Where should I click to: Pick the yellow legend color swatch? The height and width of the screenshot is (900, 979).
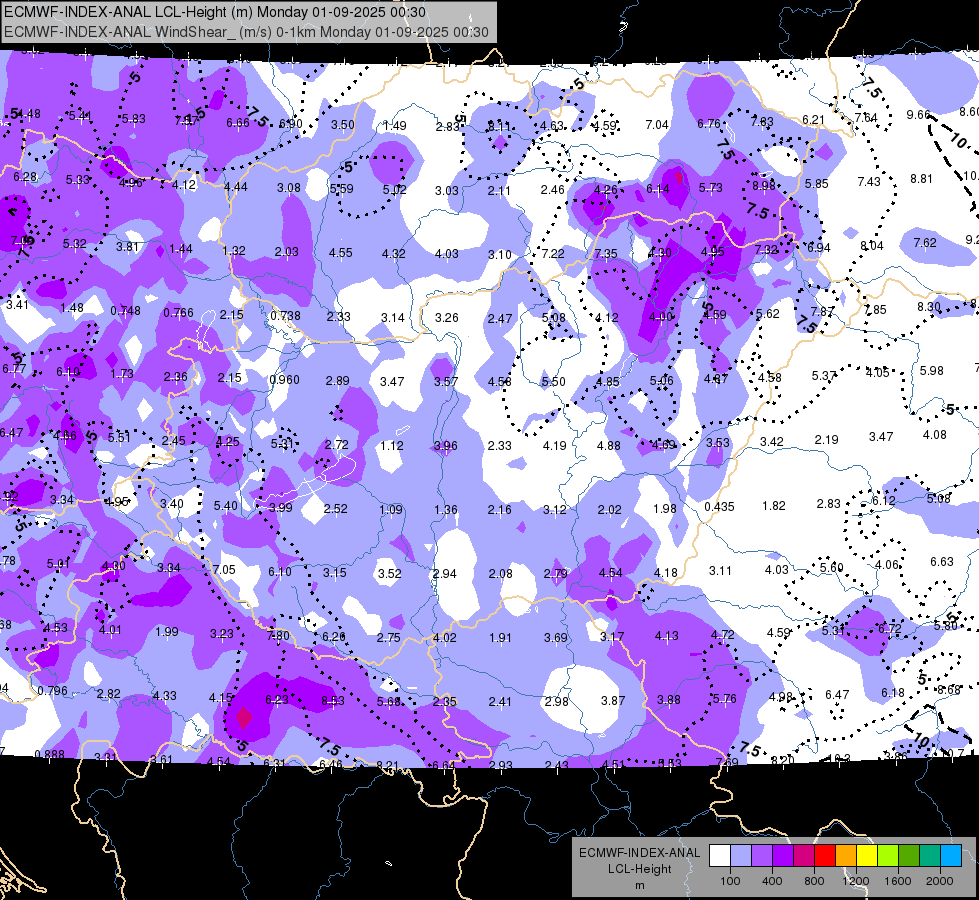(x=867, y=856)
